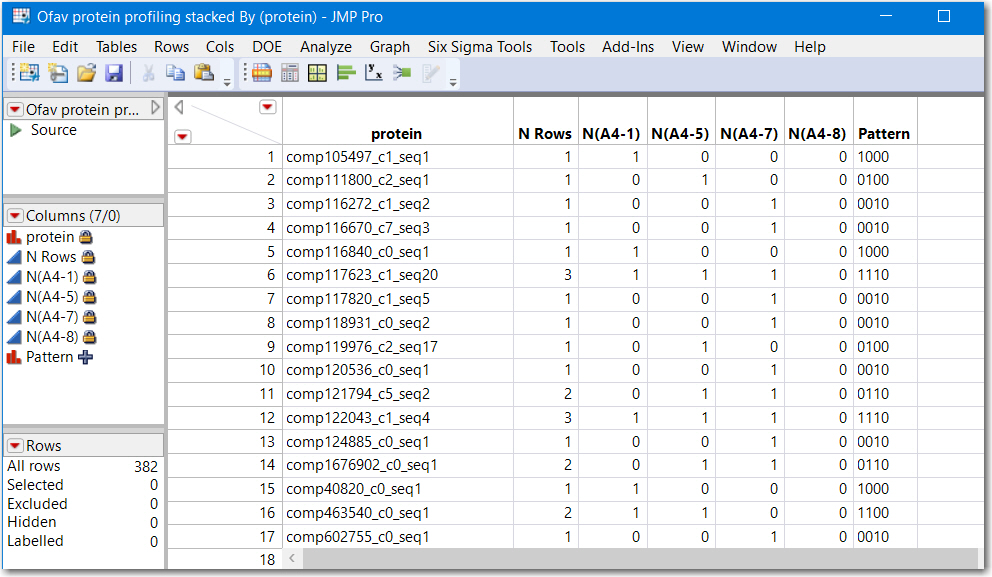Image resolution: width=992 pixels, height=577 pixels.
Task: Open the Columns (7/0) red triangle menu
Action: [x=13, y=215]
